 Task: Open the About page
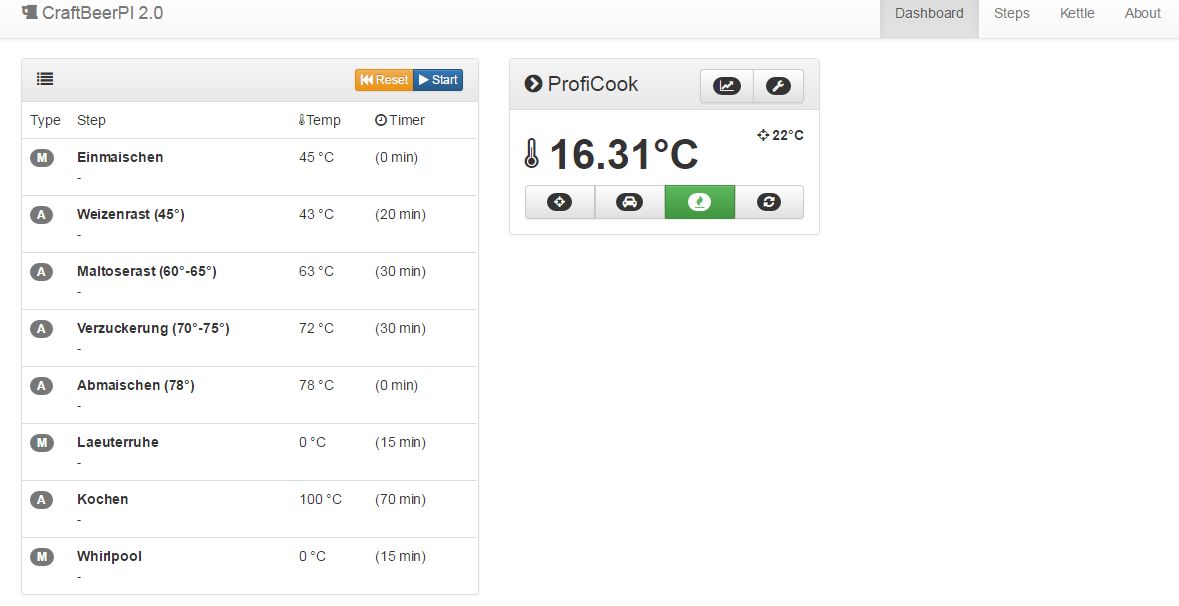tap(1142, 14)
